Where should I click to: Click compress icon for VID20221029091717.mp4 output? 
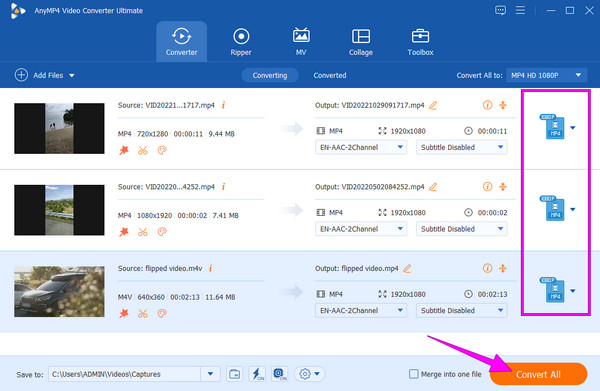point(503,105)
